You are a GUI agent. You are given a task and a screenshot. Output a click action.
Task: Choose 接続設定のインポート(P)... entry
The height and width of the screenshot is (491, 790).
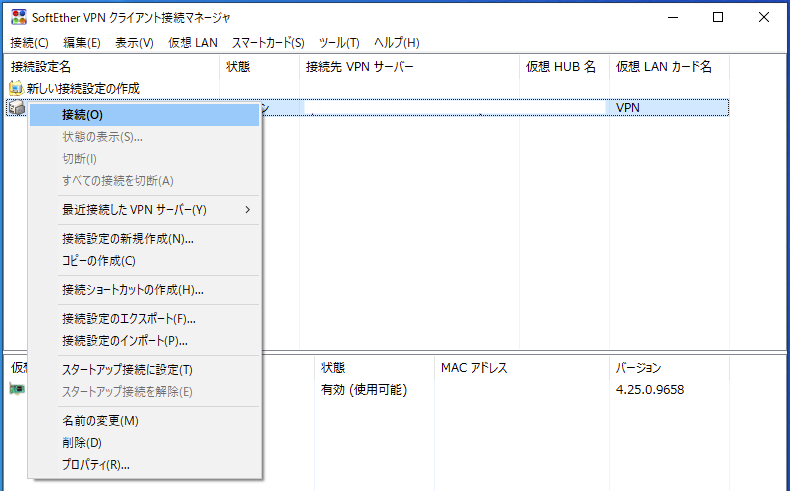coord(145,341)
